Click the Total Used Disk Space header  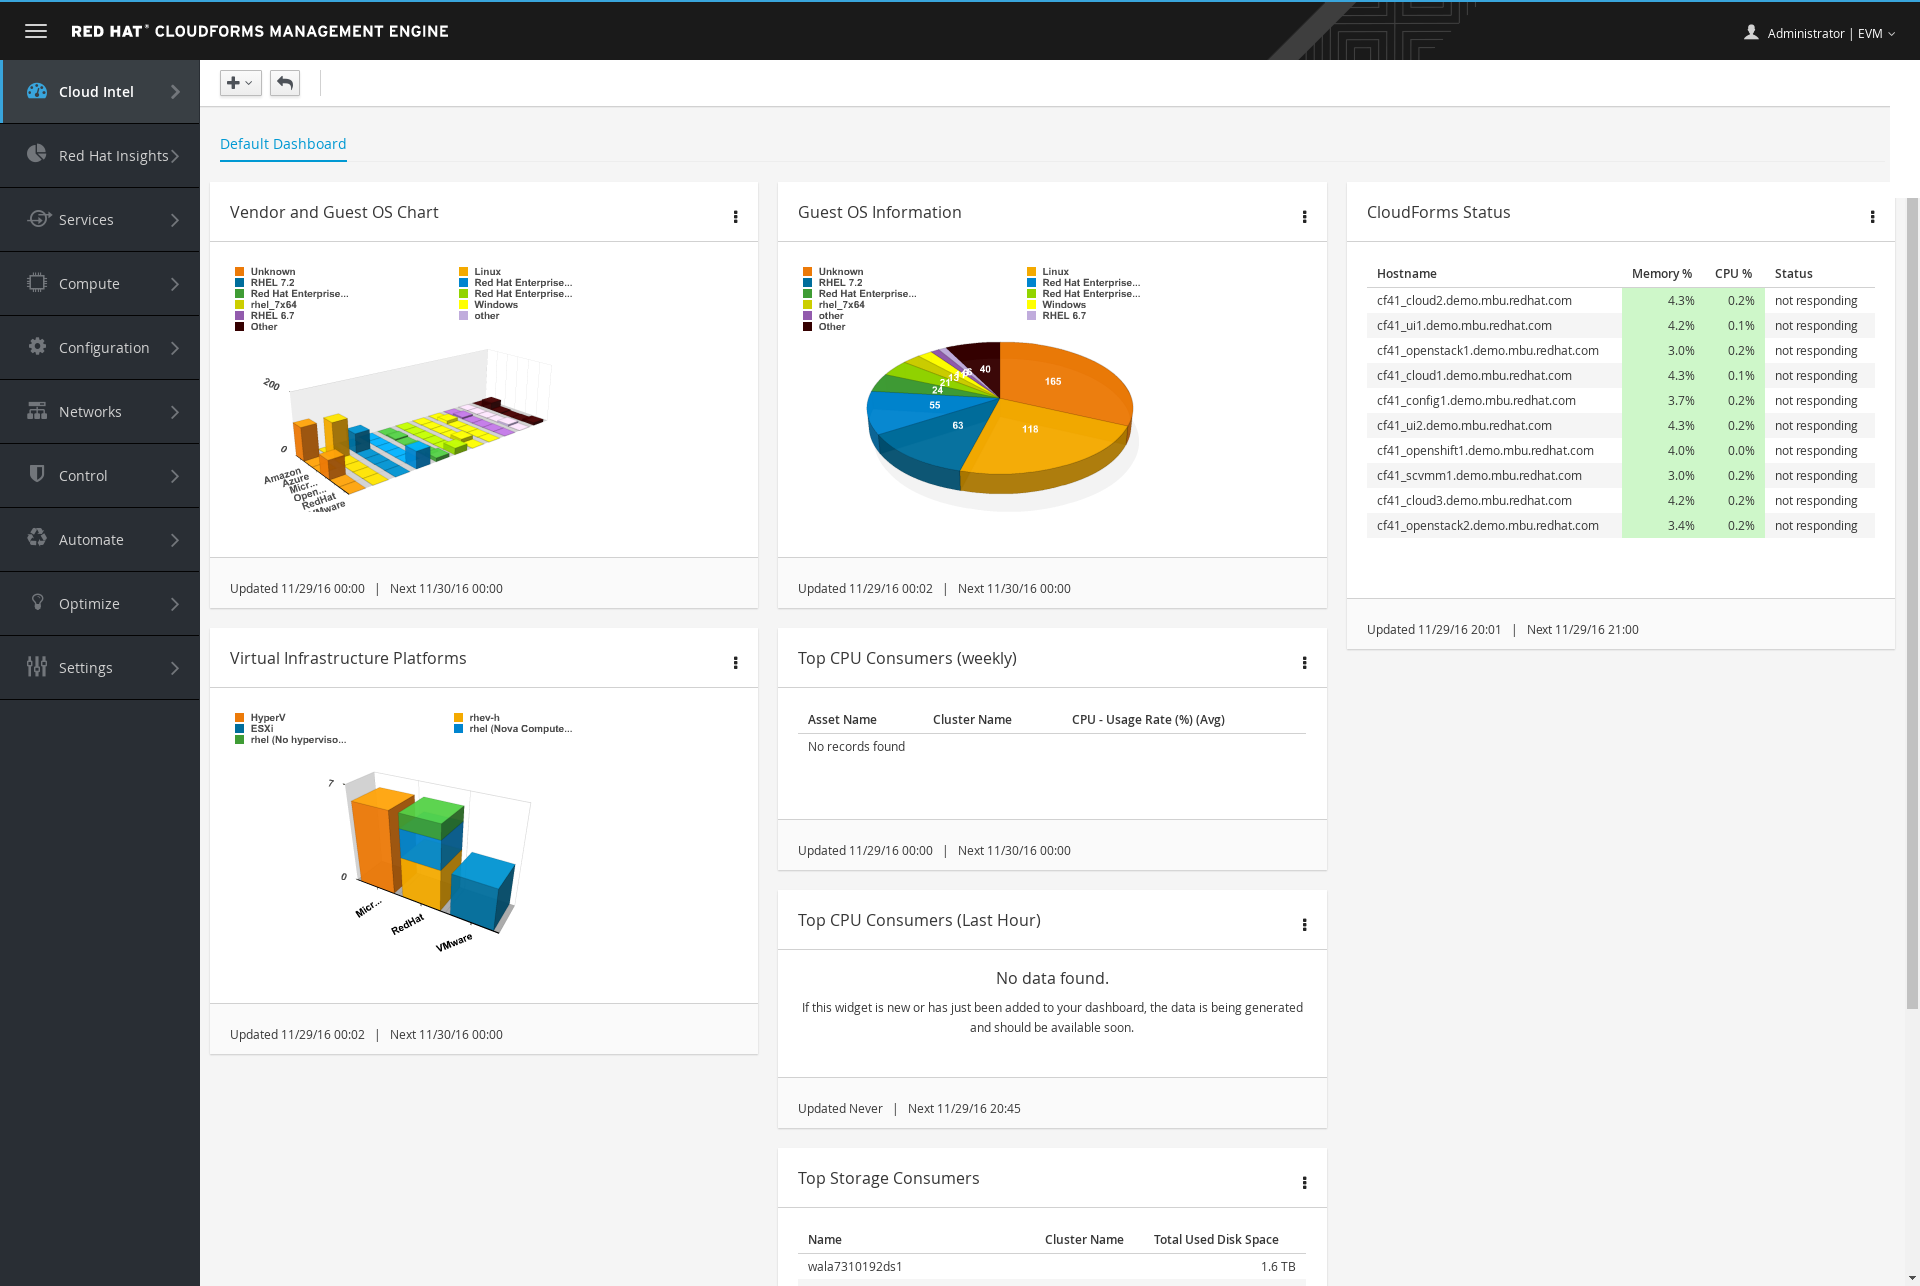pyautogui.click(x=1216, y=1240)
